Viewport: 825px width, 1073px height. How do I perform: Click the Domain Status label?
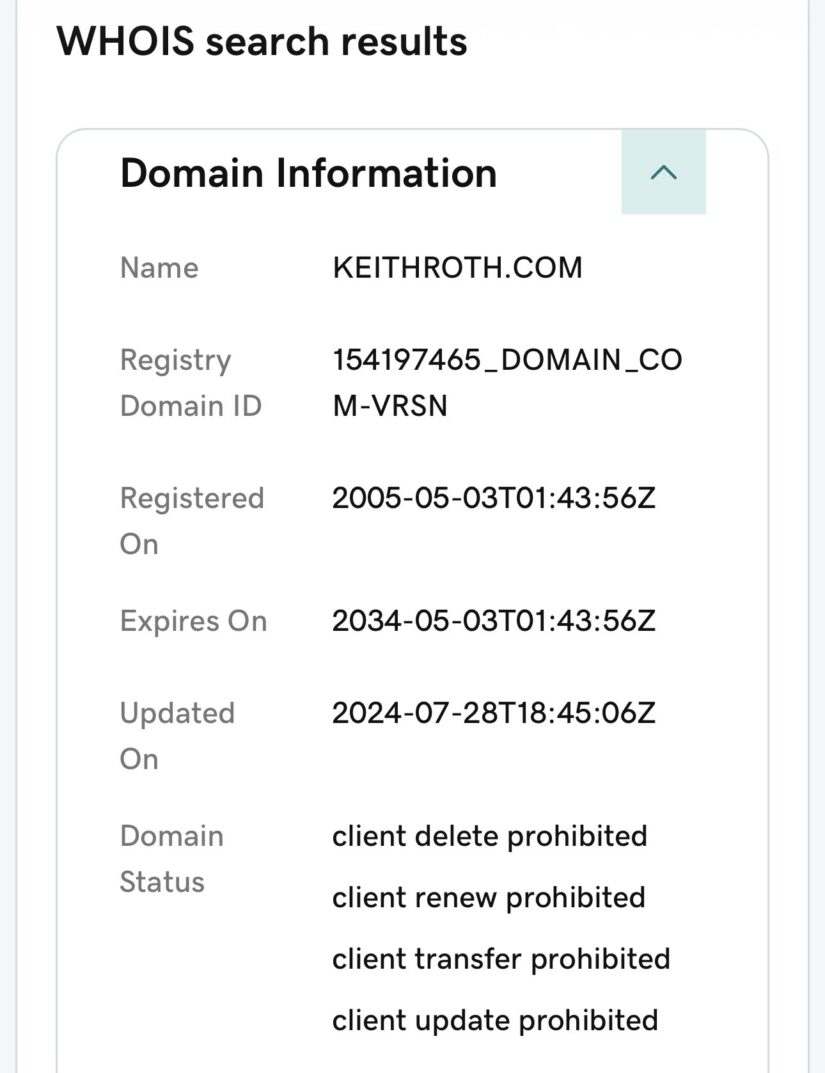(x=171, y=858)
